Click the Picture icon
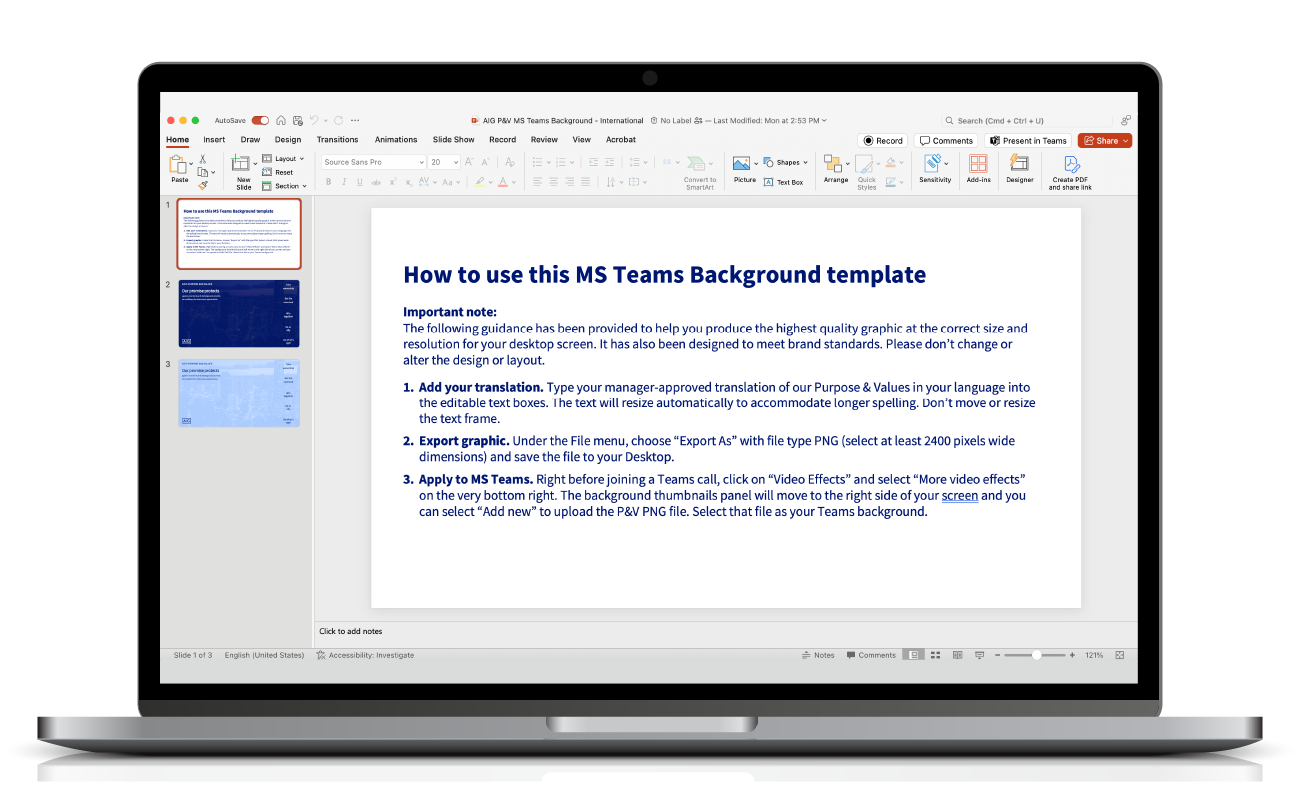This screenshot has height=800, width=1300. (x=741, y=163)
